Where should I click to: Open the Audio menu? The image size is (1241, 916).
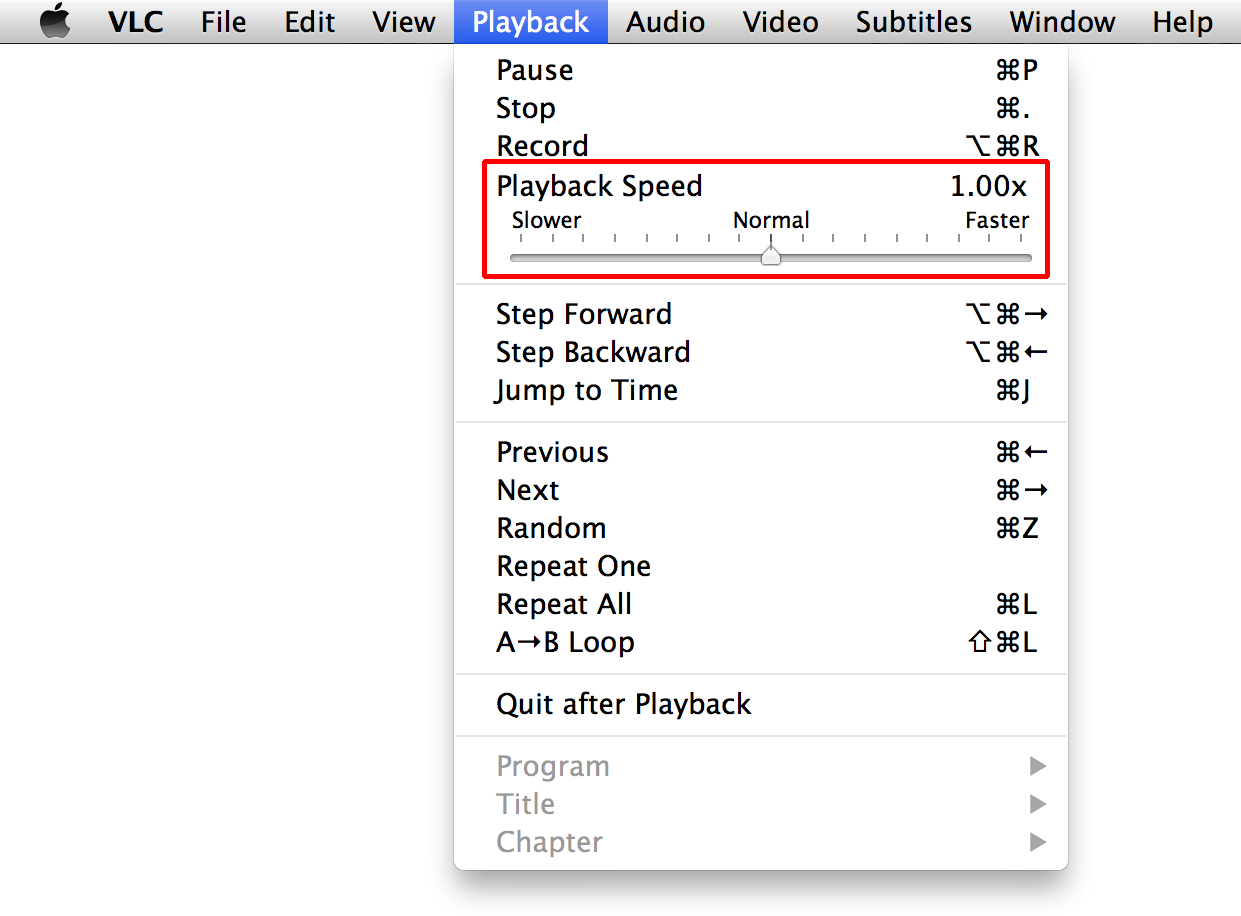coord(664,21)
